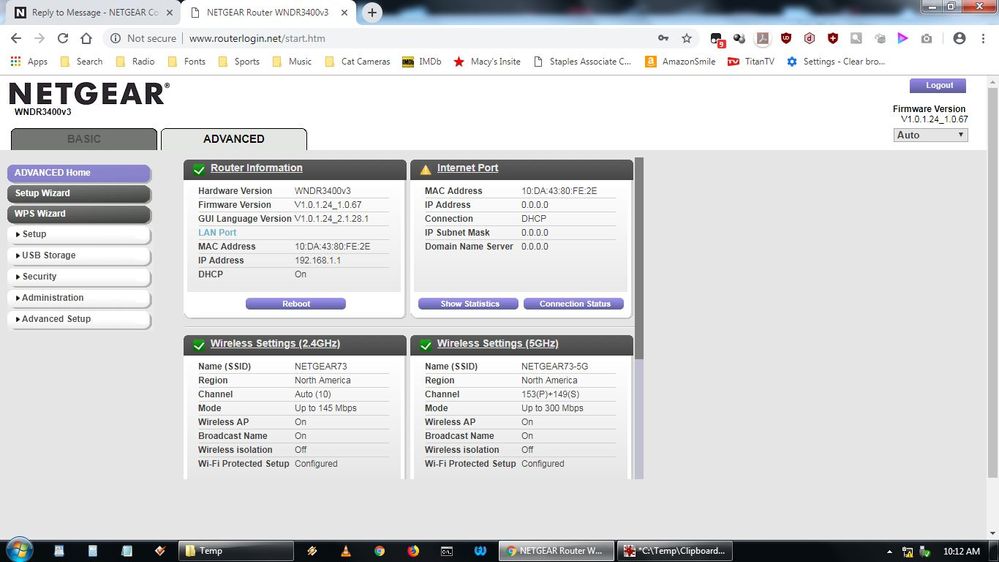
Task: Click the address bar URL field
Action: coord(400,38)
